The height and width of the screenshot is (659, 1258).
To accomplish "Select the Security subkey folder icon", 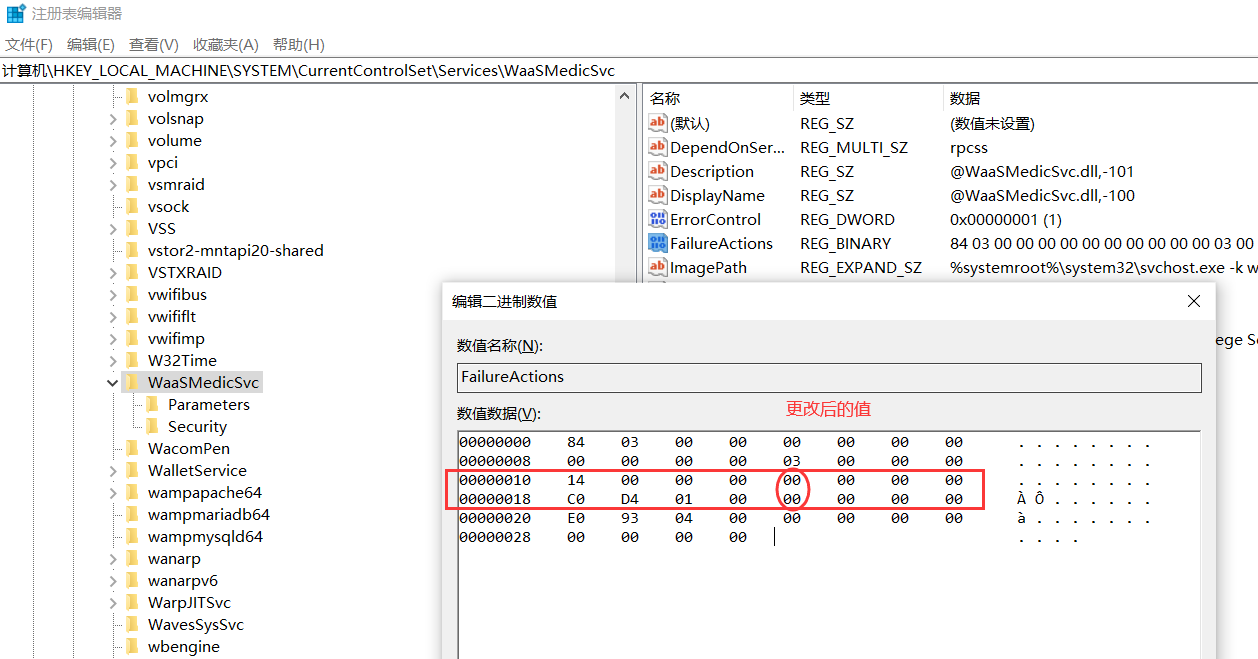I will (152, 426).
